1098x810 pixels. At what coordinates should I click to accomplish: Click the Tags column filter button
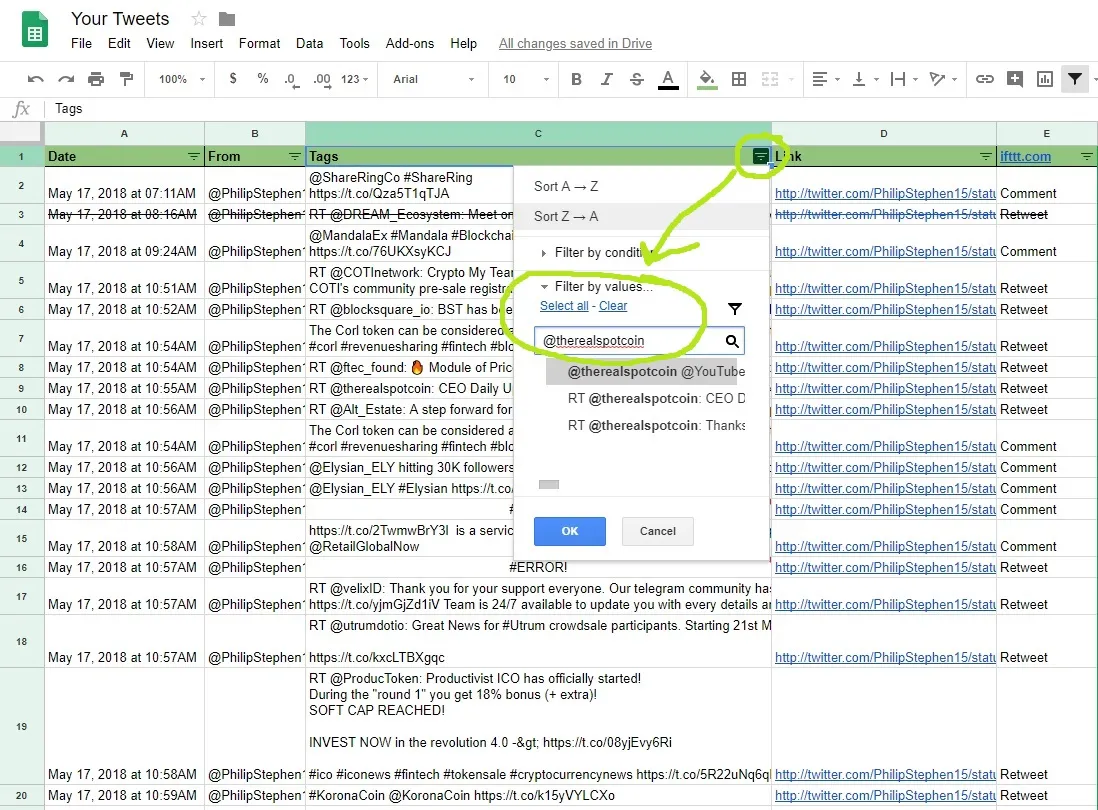(x=760, y=156)
